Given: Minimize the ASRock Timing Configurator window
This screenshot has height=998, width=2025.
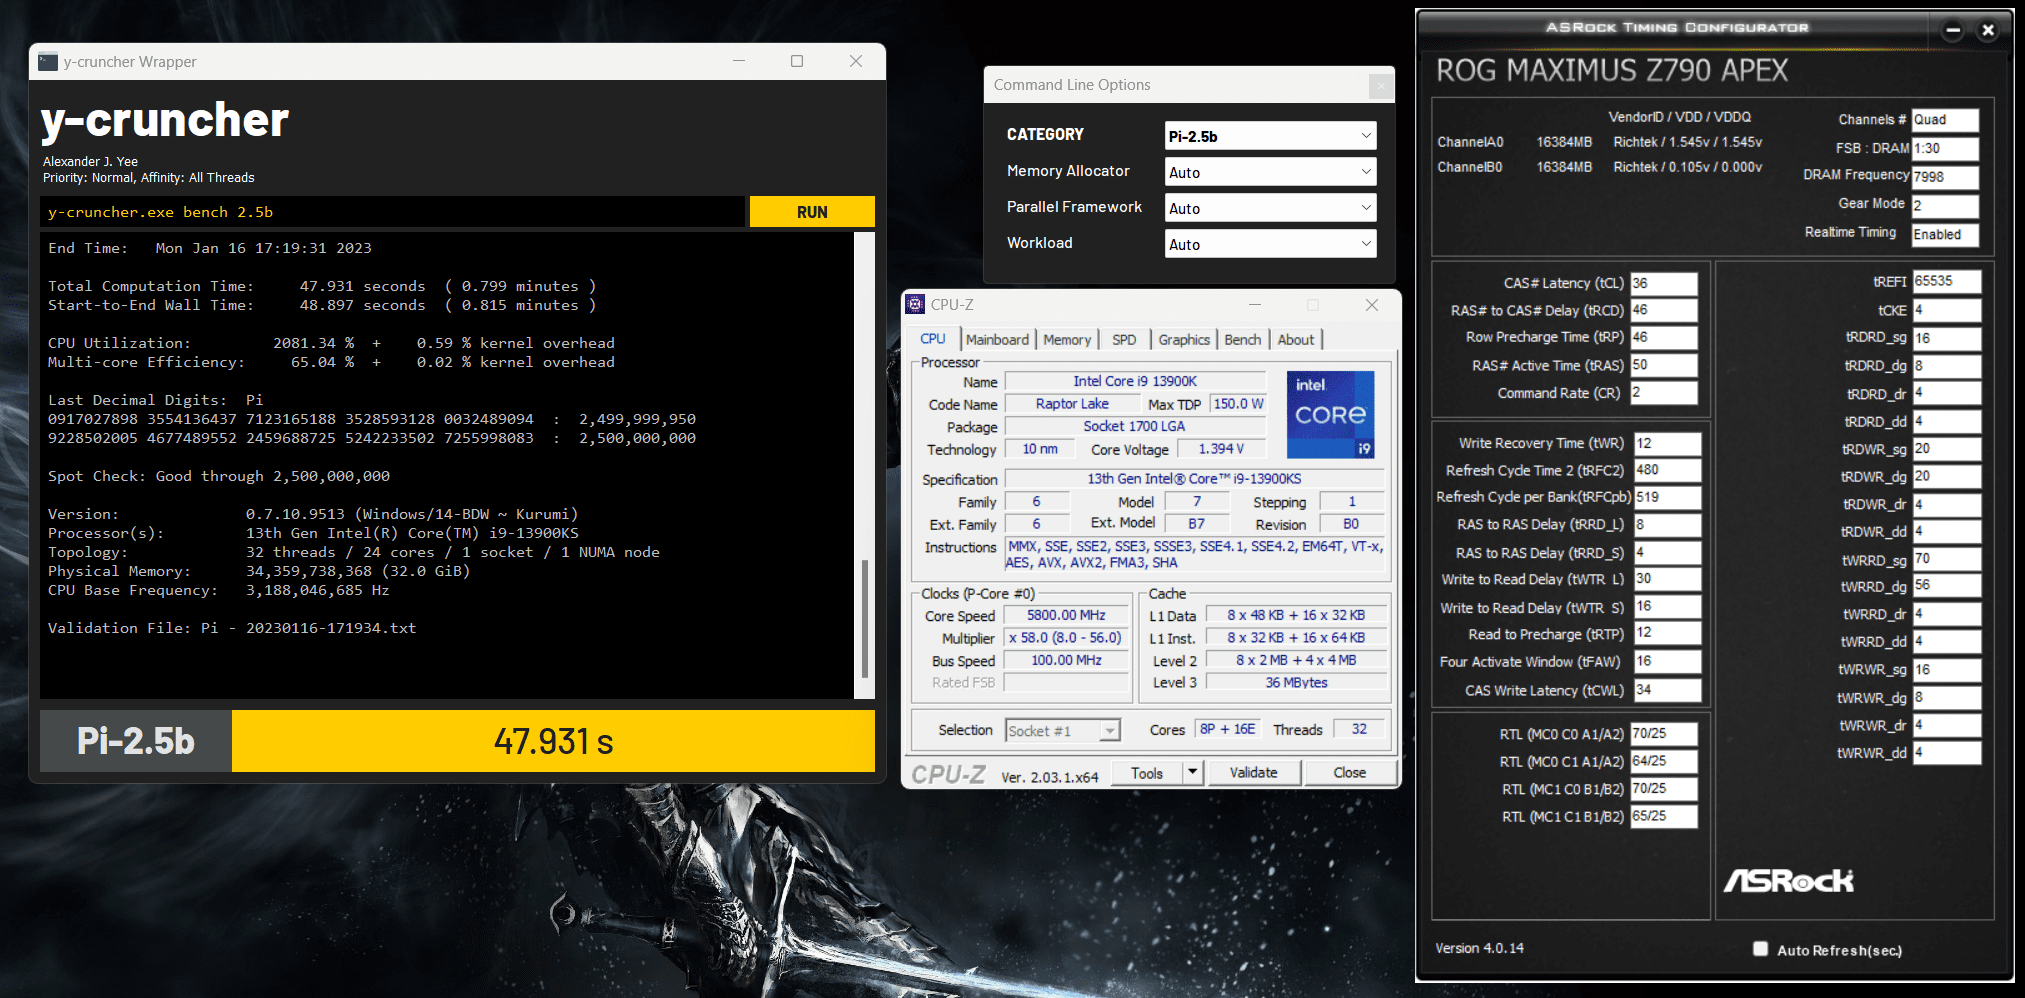Looking at the screenshot, I should [1953, 30].
